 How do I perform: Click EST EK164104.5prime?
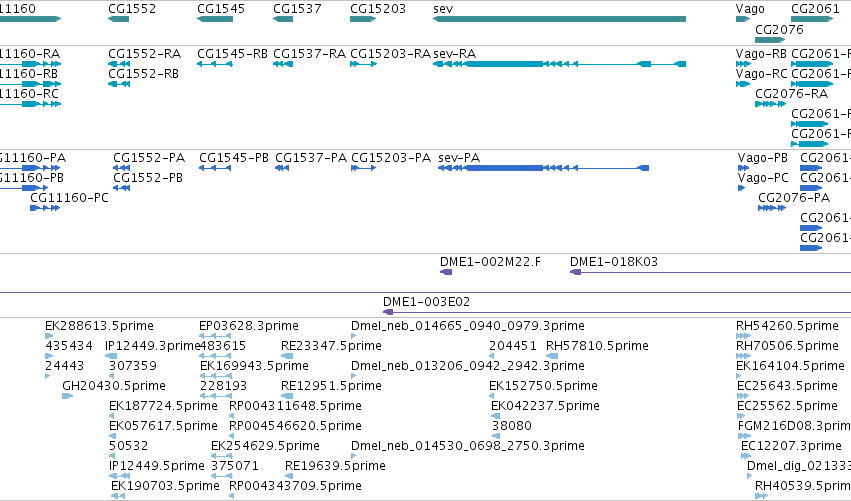[x=739, y=376]
